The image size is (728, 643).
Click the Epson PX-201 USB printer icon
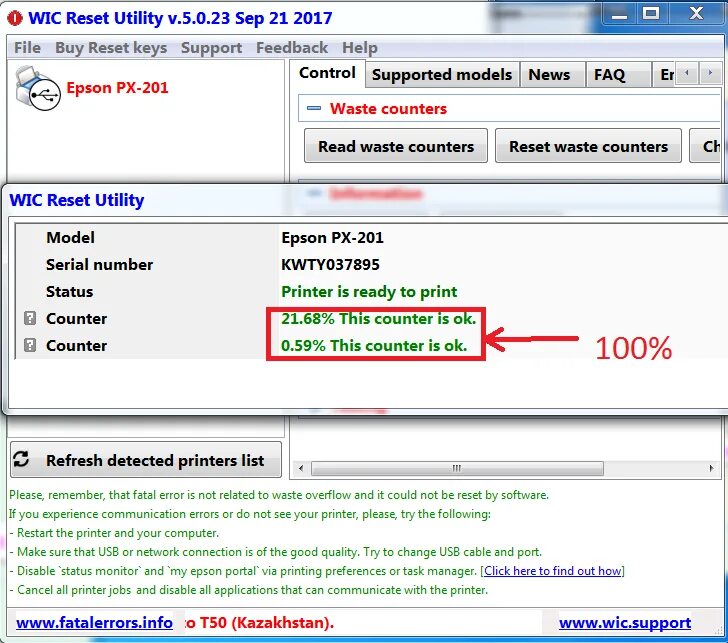tap(38, 88)
